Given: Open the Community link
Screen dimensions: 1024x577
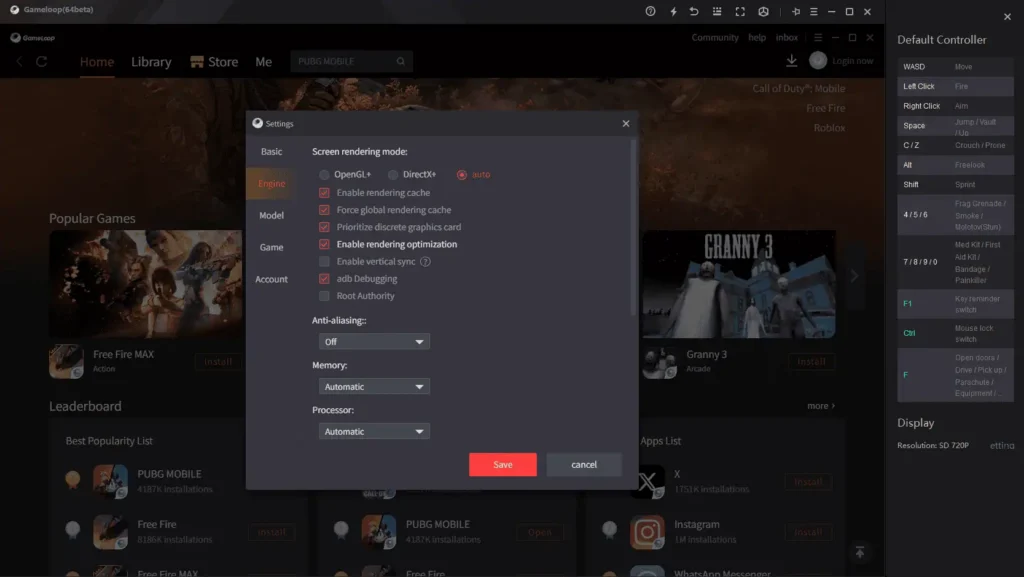Looking at the screenshot, I should (x=715, y=37).
